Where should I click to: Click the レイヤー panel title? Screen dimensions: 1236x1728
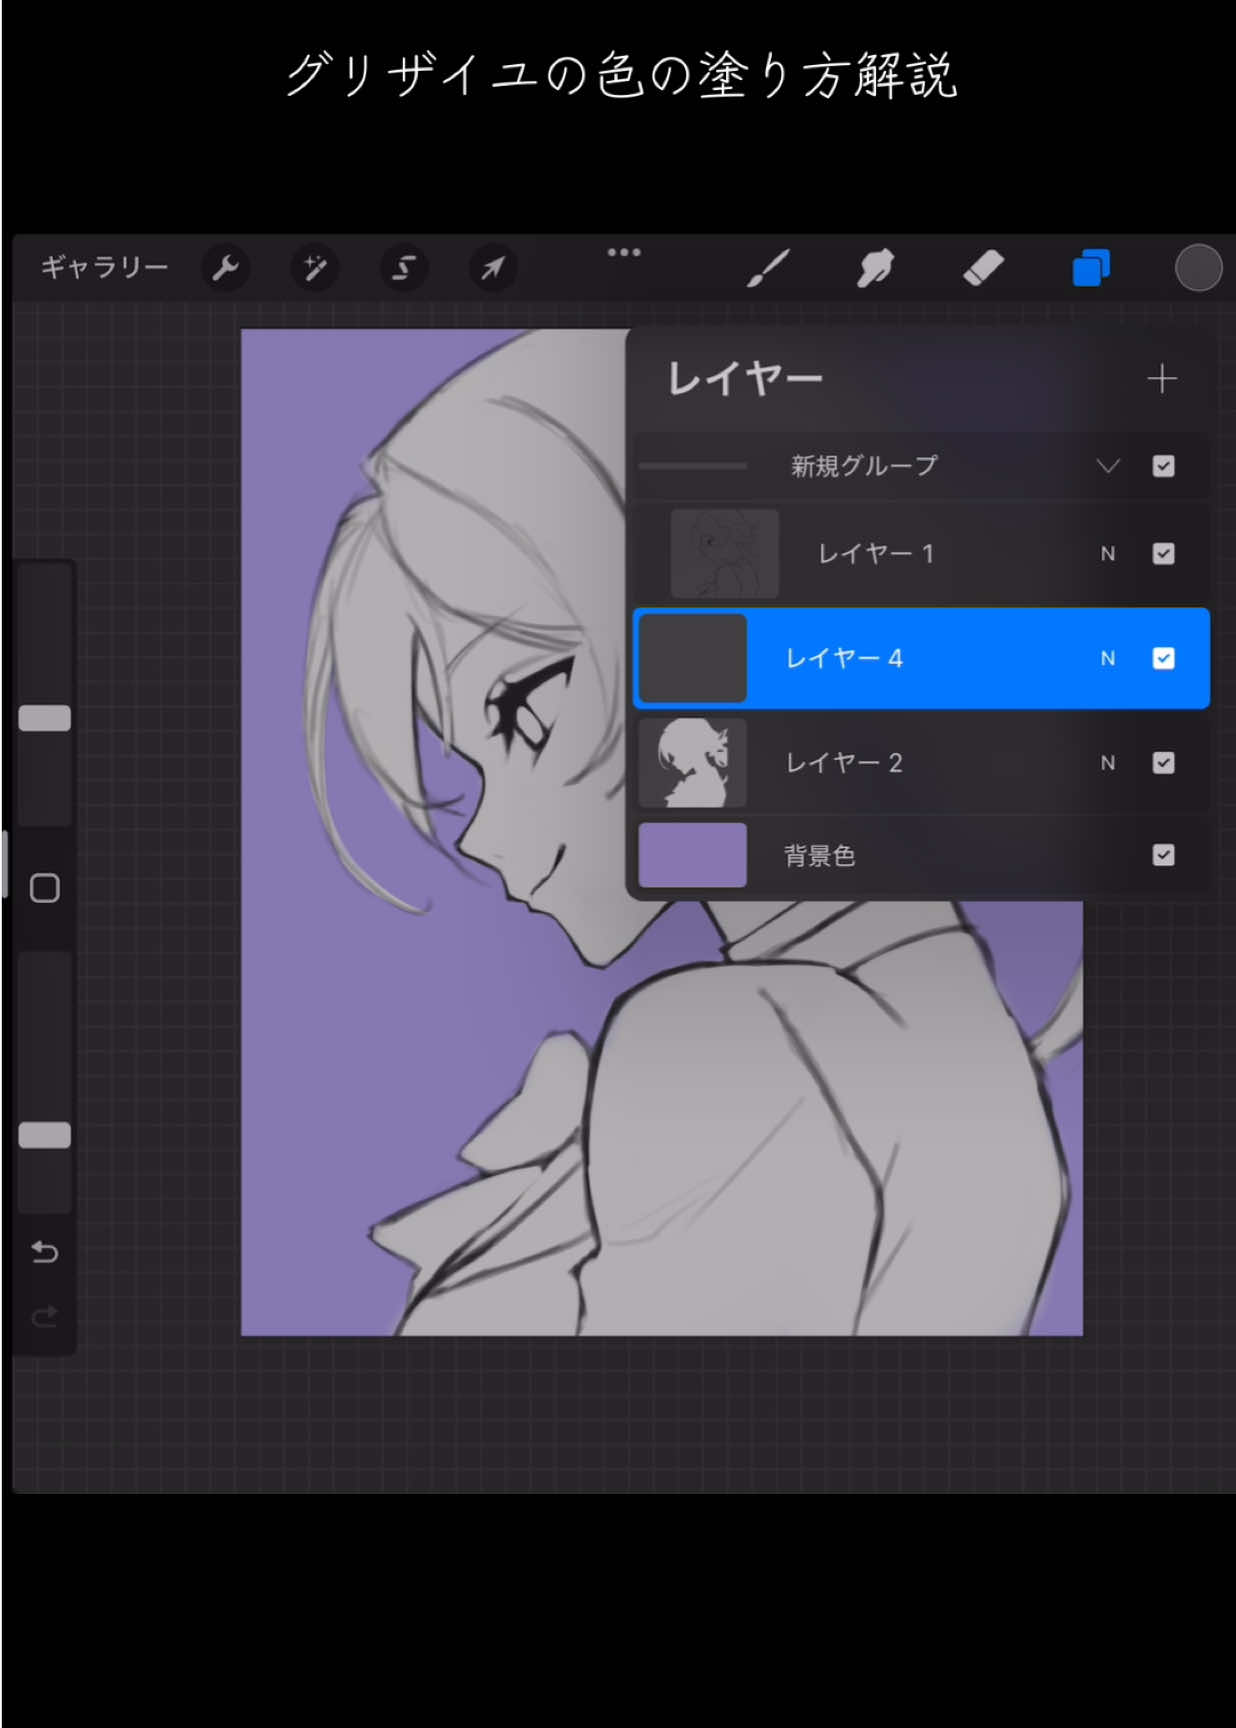(x=744, y=379)
